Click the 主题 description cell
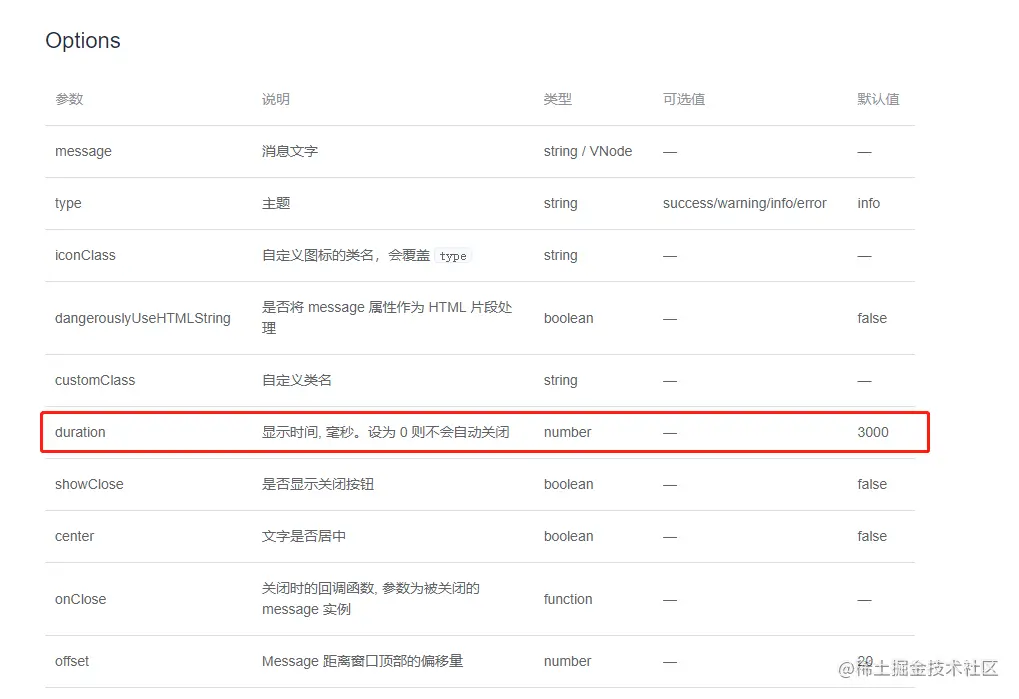This screenshot has width=1019, height=699. point(276,203)
